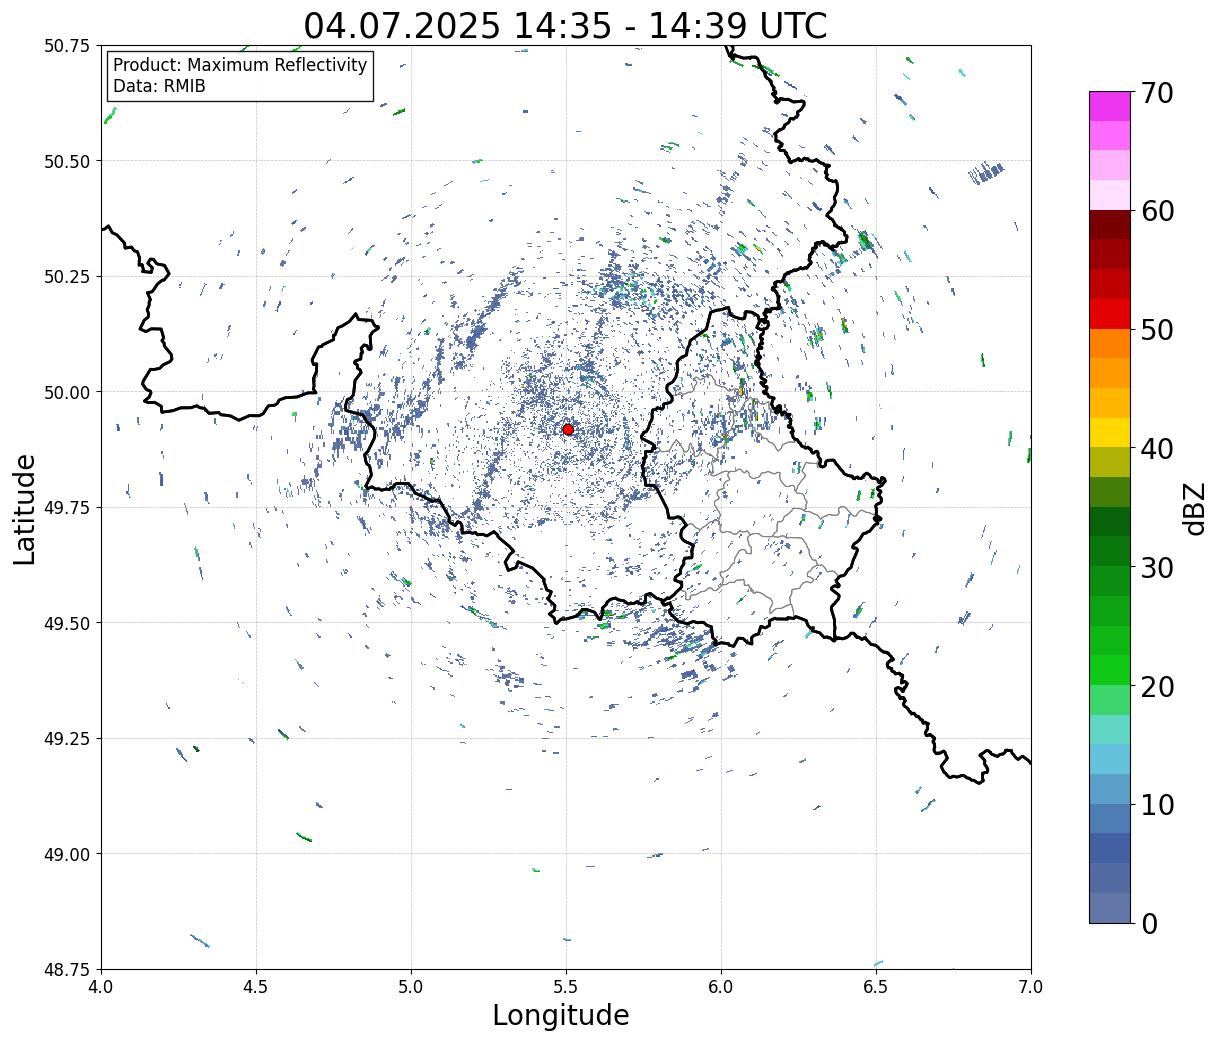The image size is (1219, 1040).
Task: Click the latitude tick label 48.75
Action: pyautogui.click(x=67, y=969)
